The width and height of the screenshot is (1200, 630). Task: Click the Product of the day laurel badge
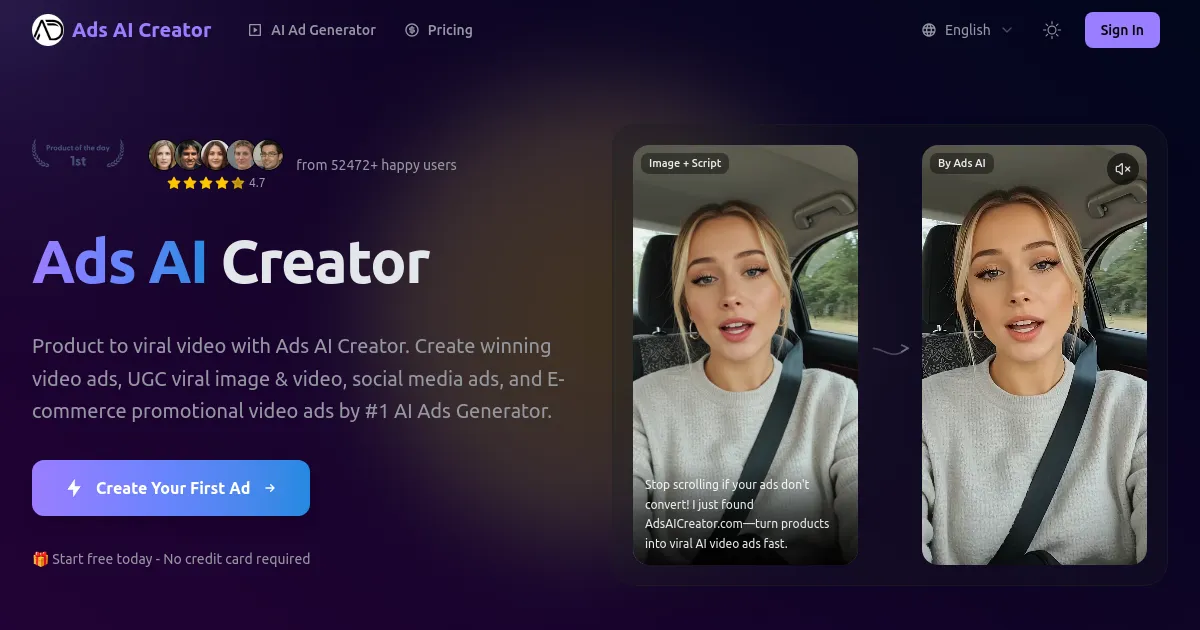pyautogui.click(x=77, y=153)
